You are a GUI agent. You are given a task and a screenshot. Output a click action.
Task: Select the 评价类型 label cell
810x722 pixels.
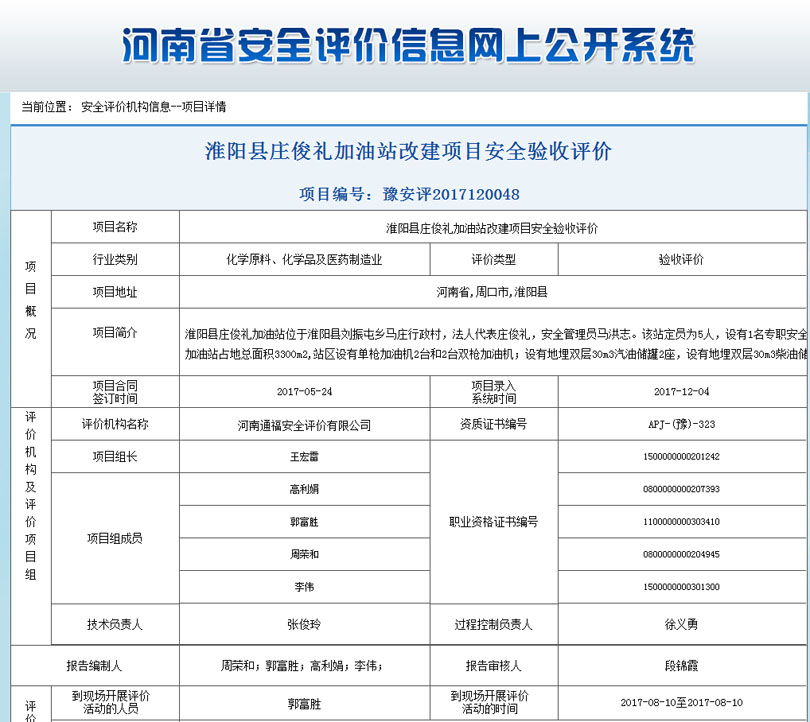(494, 259)
